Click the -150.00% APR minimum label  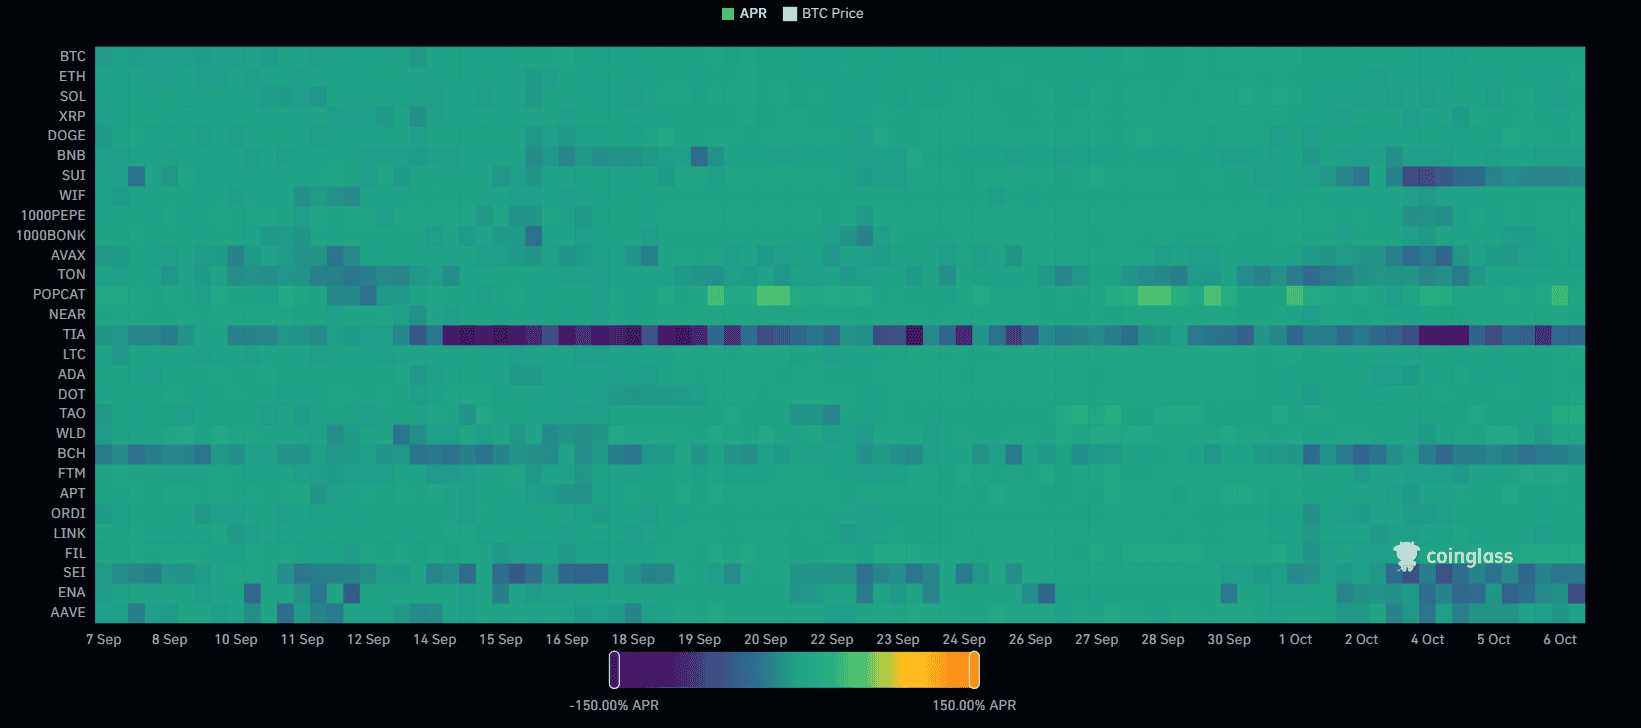coord(614,705)
